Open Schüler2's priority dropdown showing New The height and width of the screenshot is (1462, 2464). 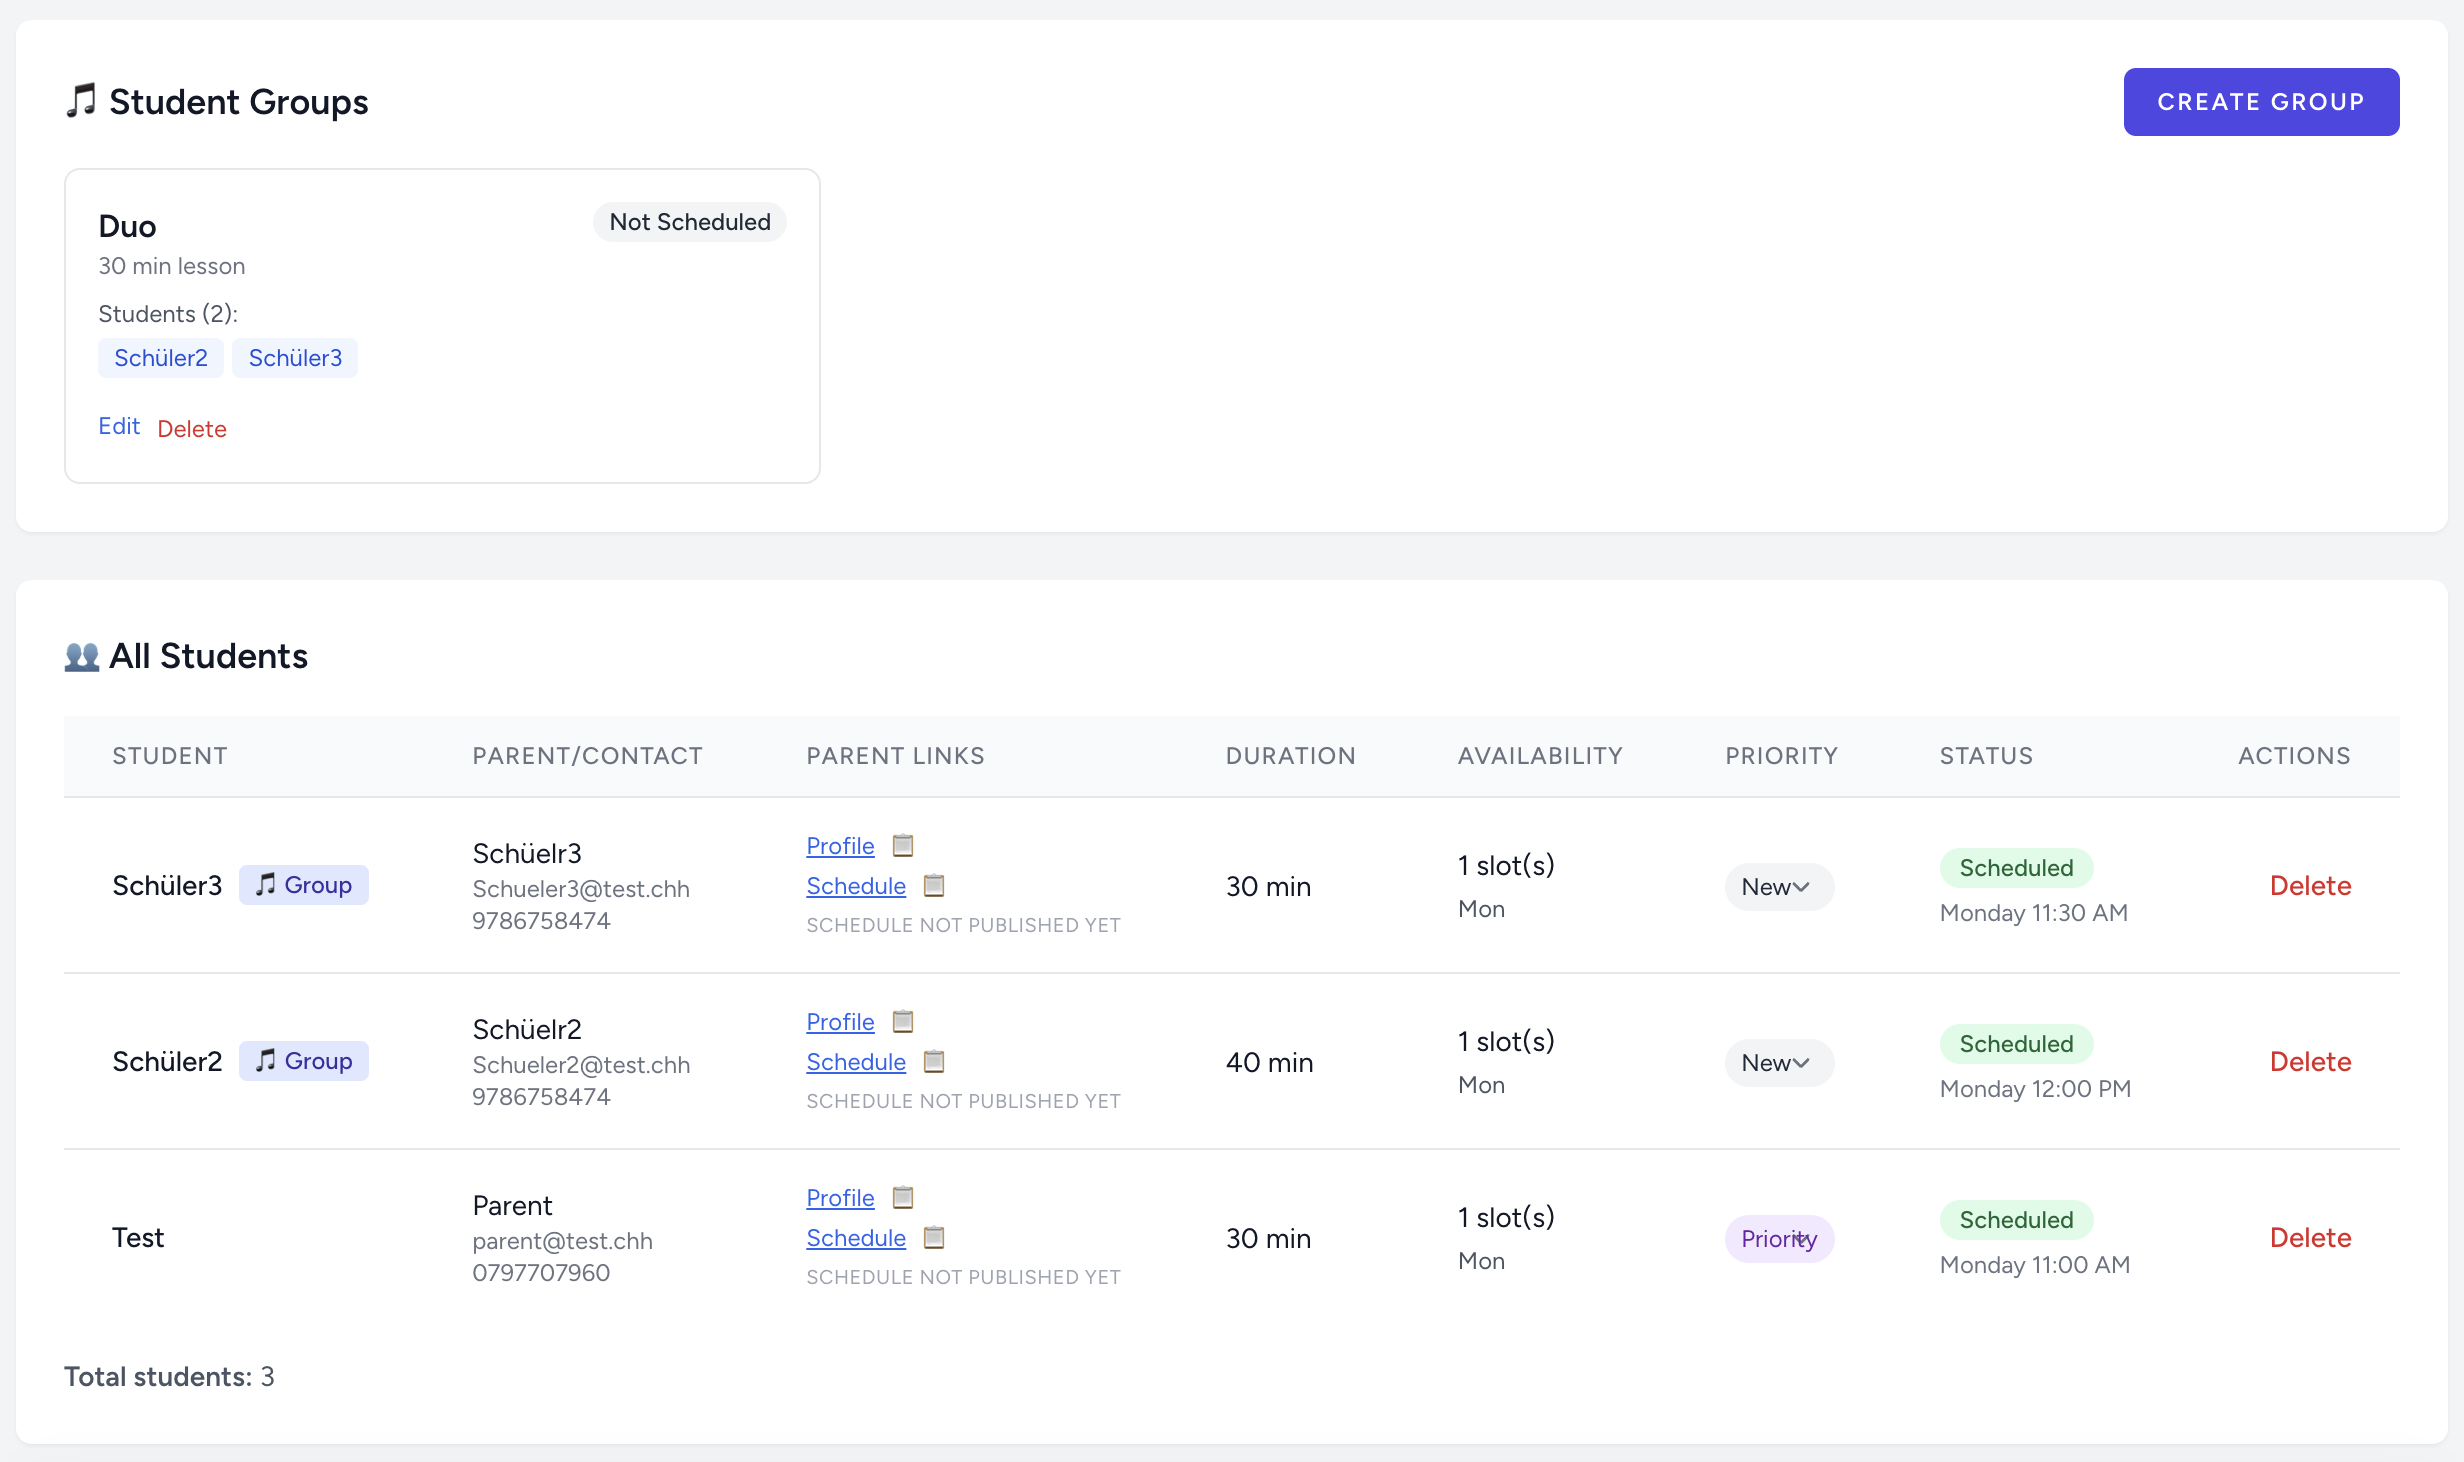coord(1778,1063)
